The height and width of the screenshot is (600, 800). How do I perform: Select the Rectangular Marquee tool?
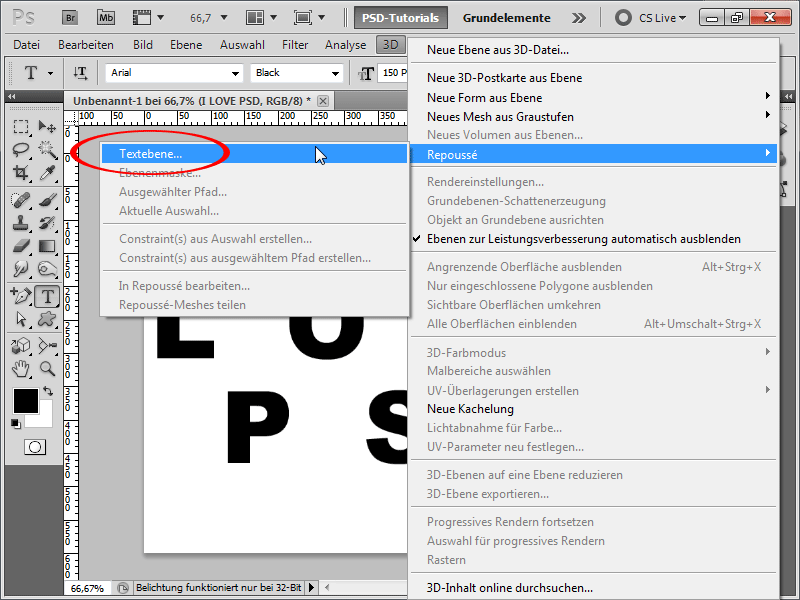[21, 127]
